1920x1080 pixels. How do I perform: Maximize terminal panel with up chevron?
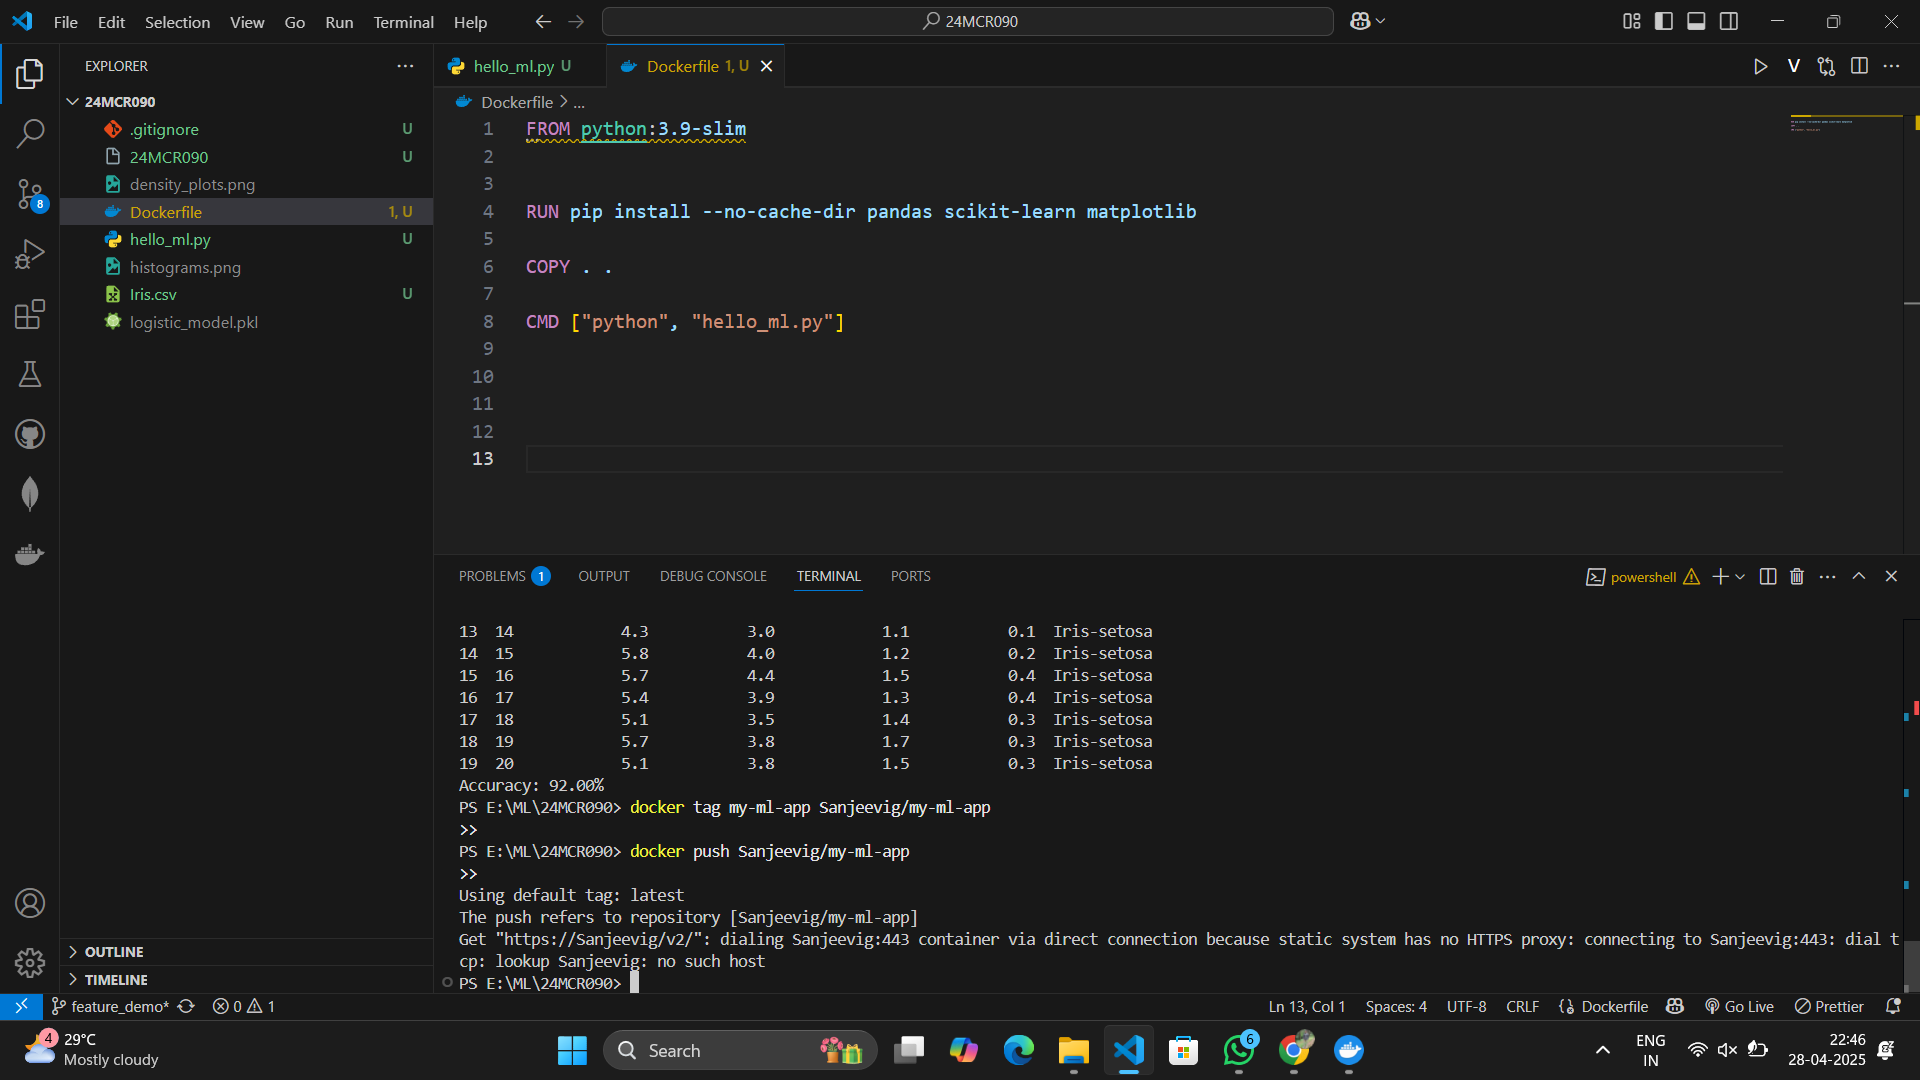1859,577
